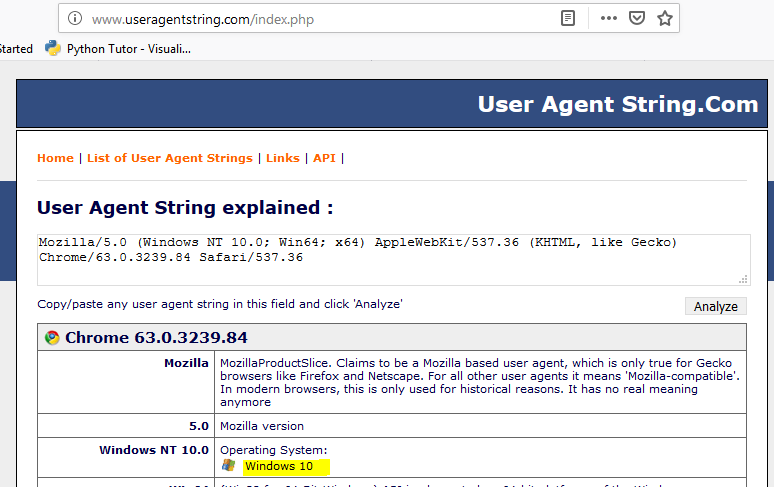Click the 'Chrome 63.0.3239.84' result heading
The height and width of the screenshot is (487, 774).
point(156,337)
